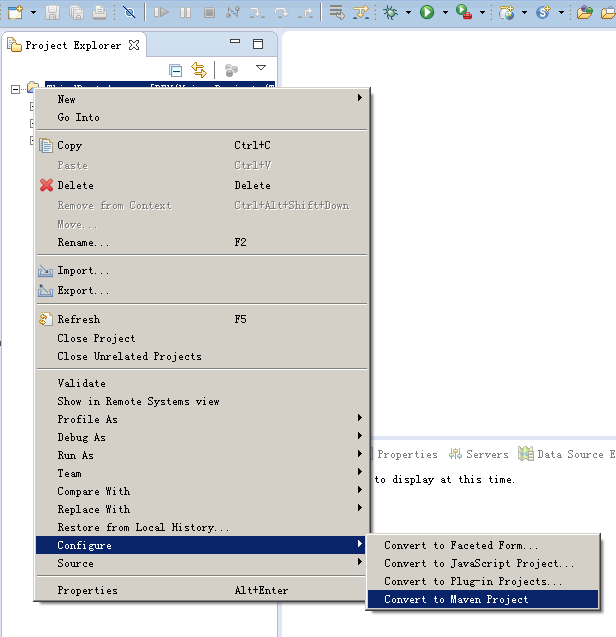
Task: Select Export... menu entry
Action: point(202,290)
